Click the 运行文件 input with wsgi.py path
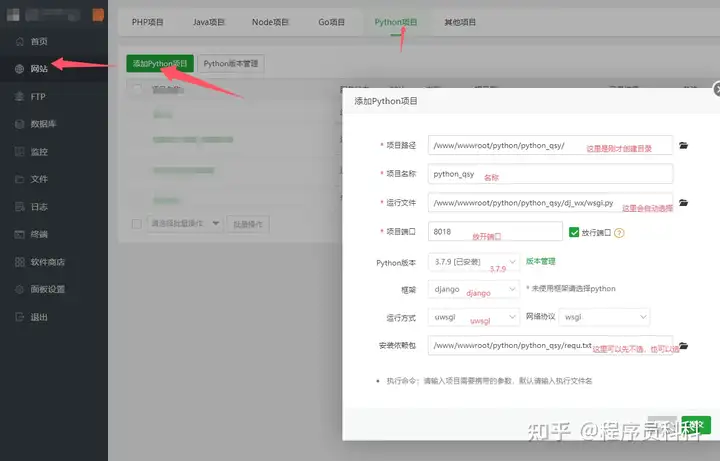Viewport: 720px width, 461px height. (550, 202)
